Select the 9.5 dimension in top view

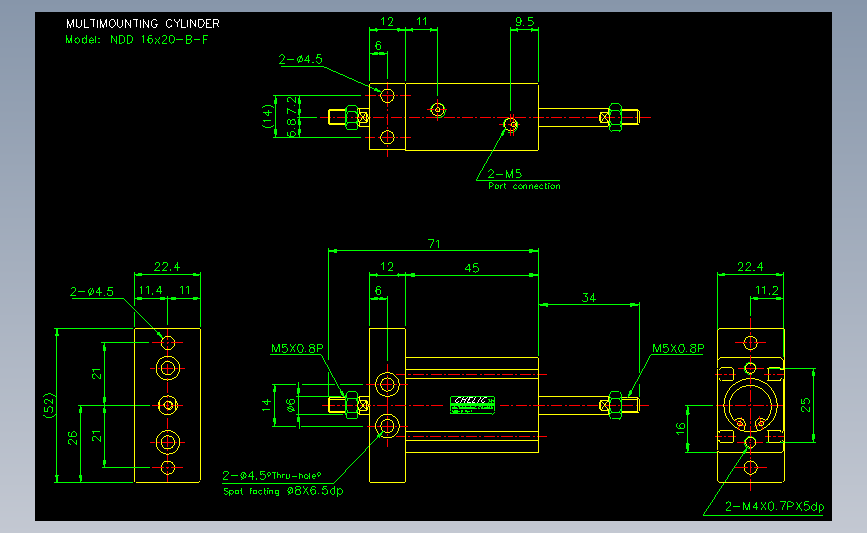click(525, 22)
